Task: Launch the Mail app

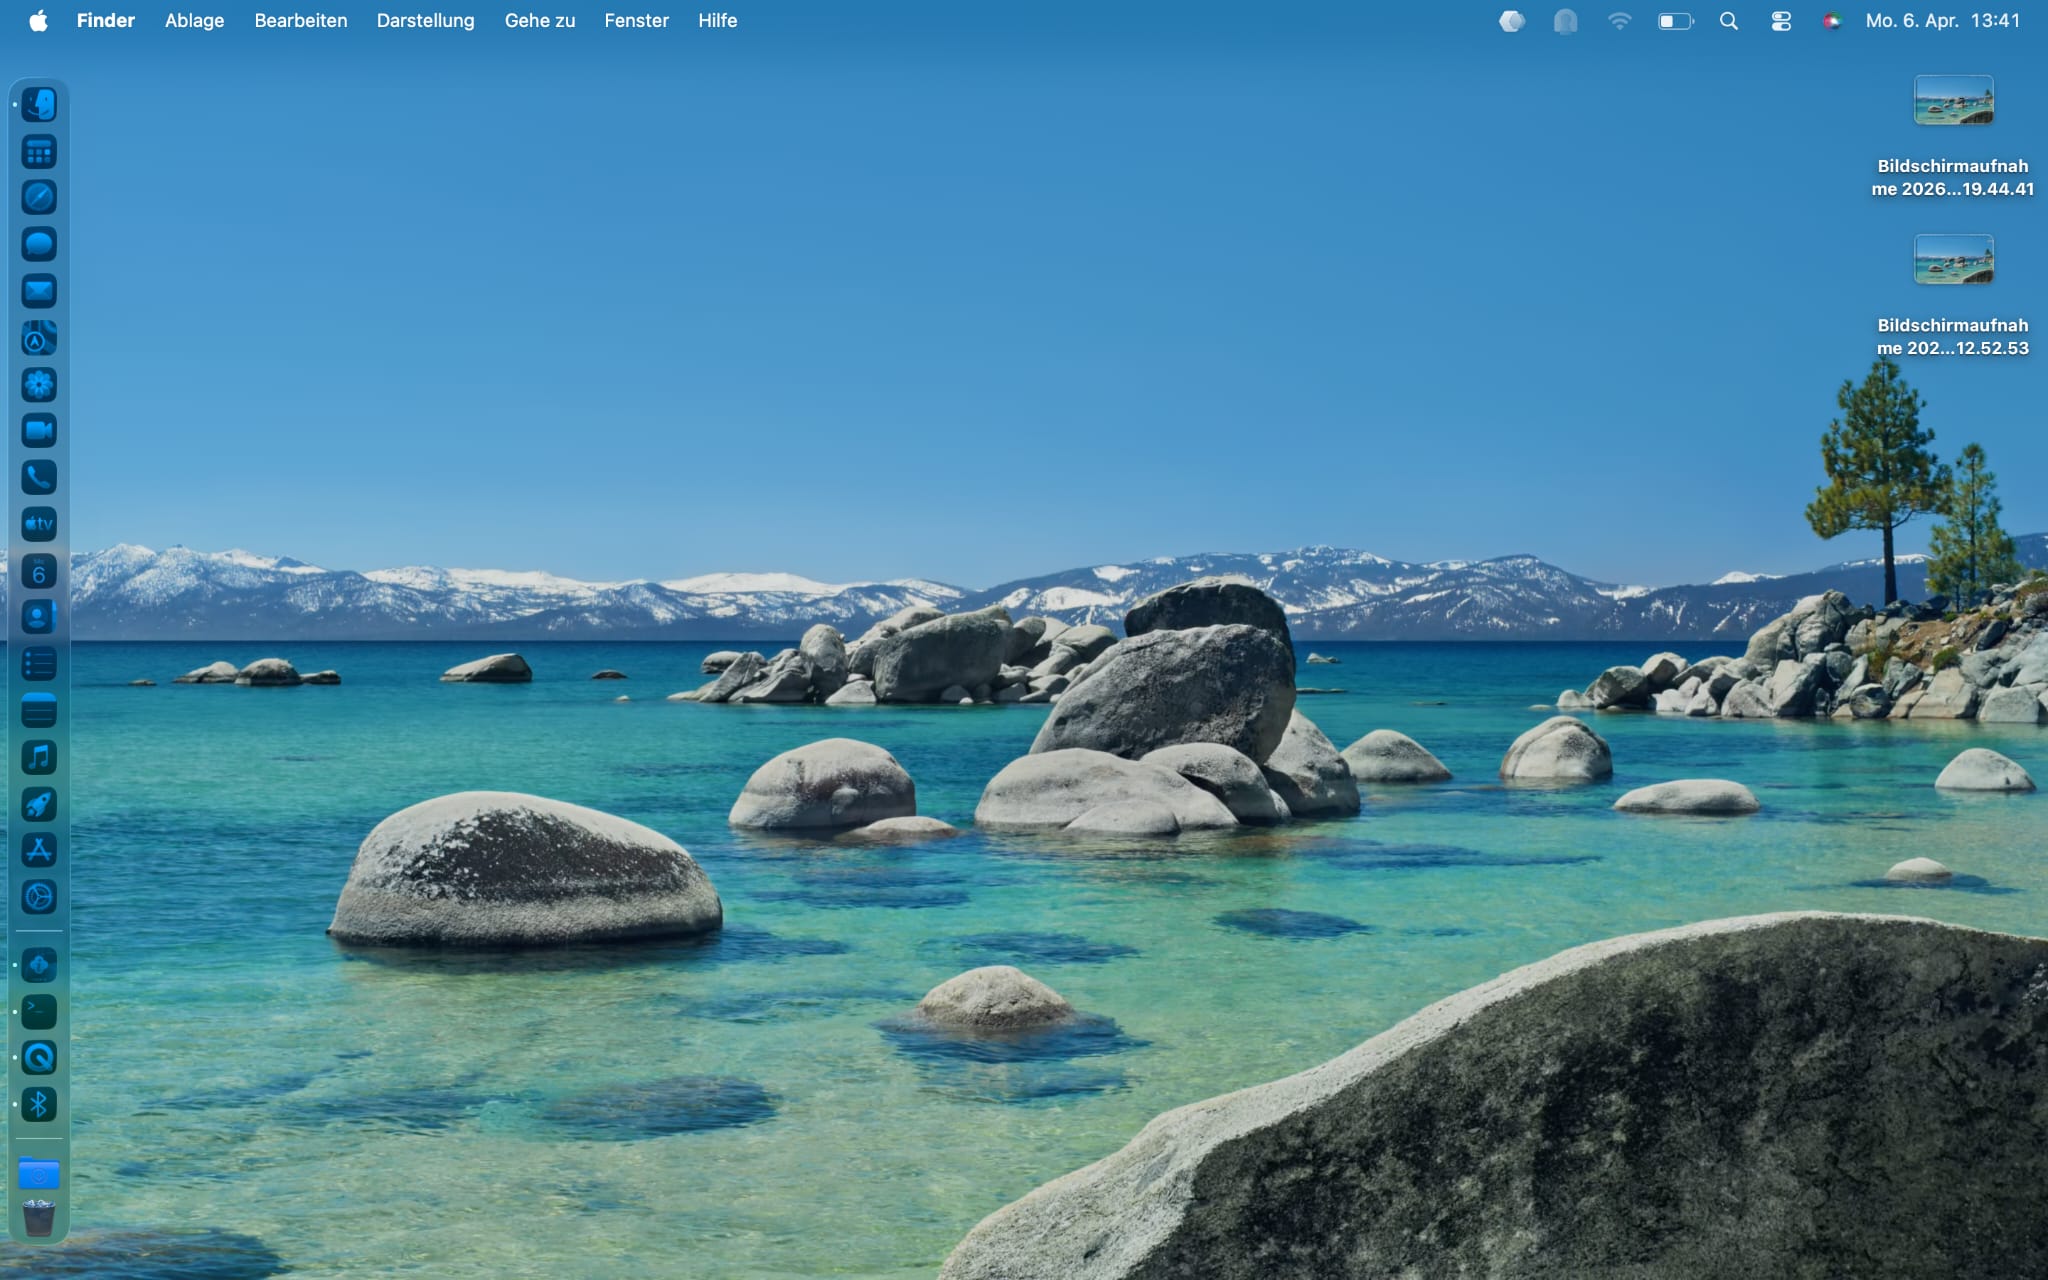Action: (38, 291)
